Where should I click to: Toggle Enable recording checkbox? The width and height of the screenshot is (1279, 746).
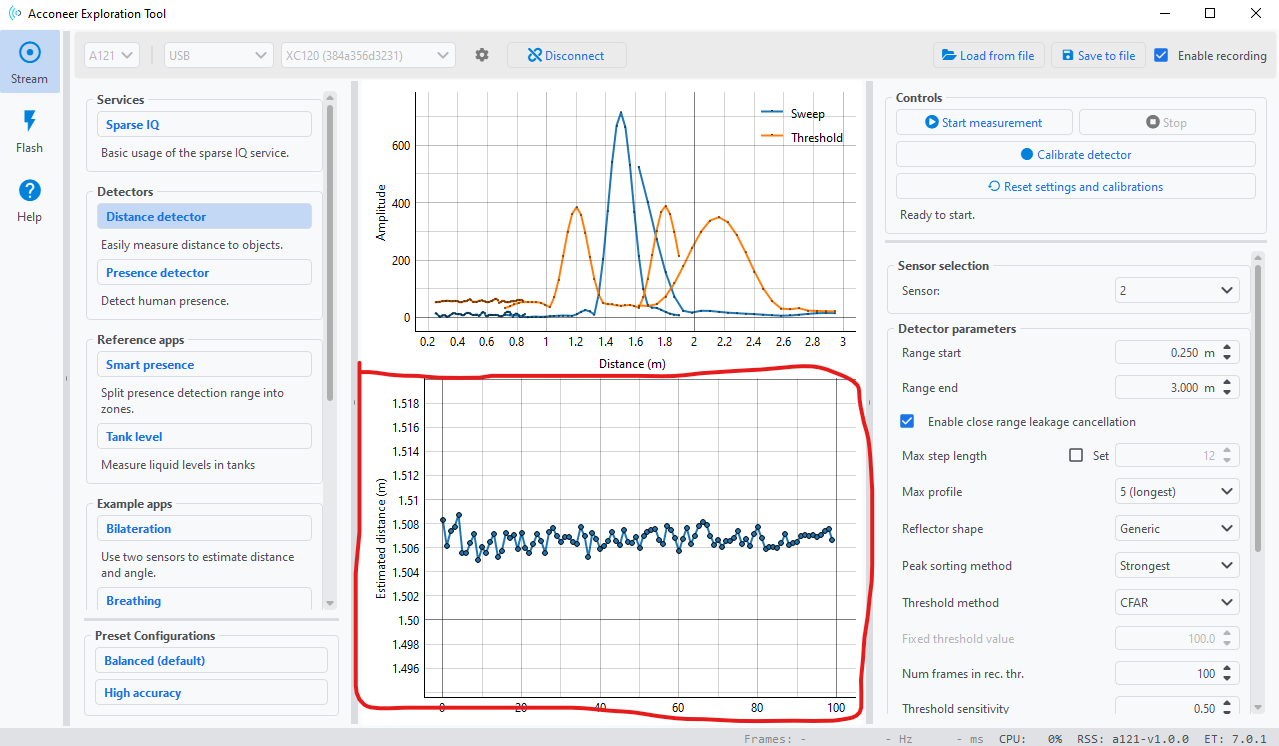tap(1161, 55)
